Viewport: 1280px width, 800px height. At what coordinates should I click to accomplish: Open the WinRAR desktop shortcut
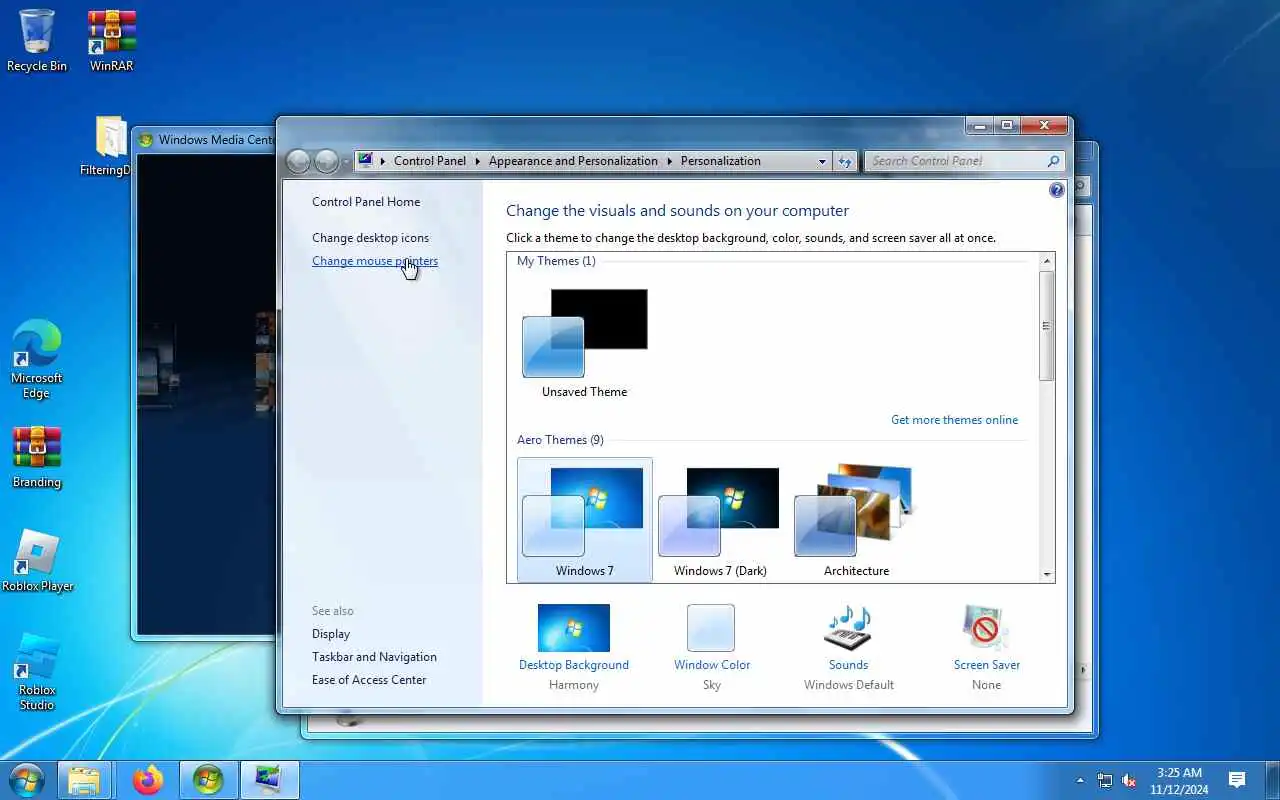(111, 40)
